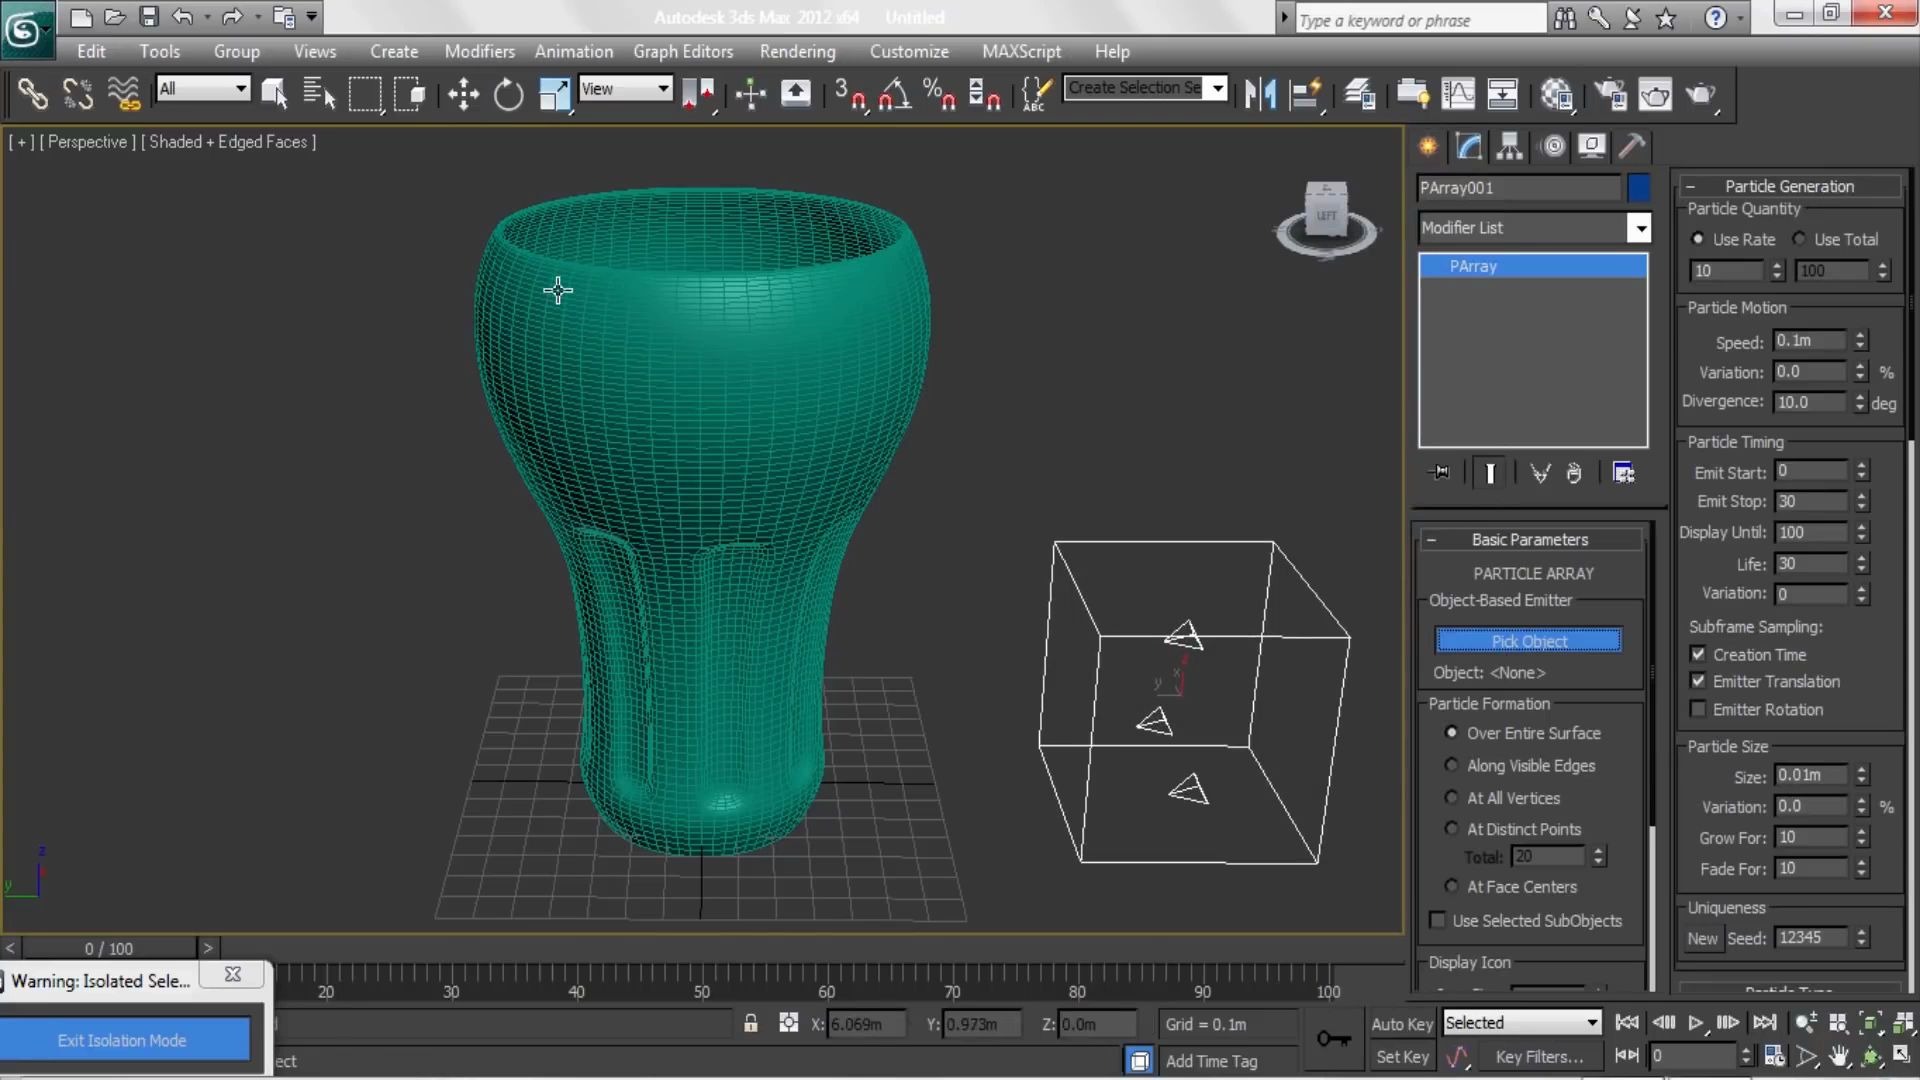This screenshot has height=1080, width=1920.
Task: Open the Modifier List dropdown
Action: pos(1639,228)
